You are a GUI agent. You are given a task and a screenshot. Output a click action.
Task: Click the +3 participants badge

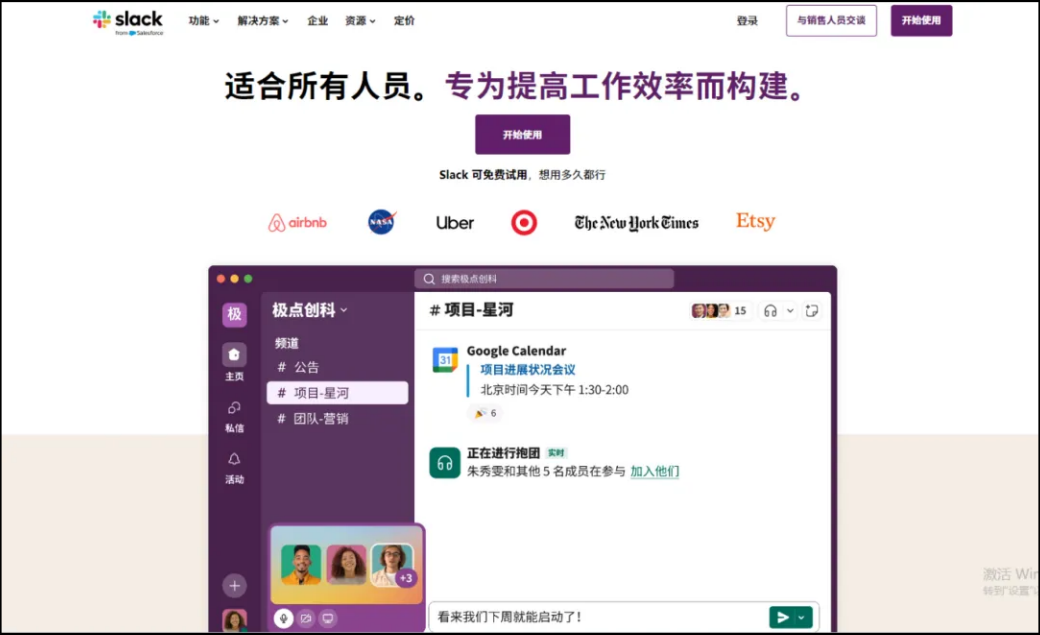406,578
